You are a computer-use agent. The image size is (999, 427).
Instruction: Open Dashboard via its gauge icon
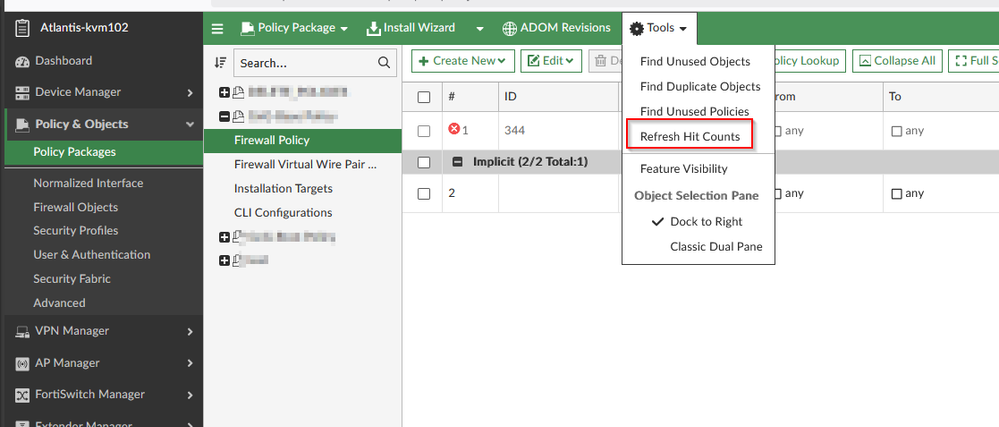pos(22,61)
